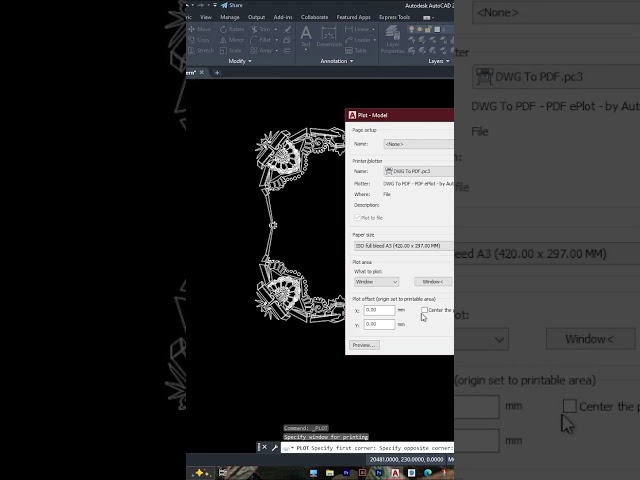Select the Mirror tool
640x480 pixels.
pyautogui.click(x=232, y=40)
